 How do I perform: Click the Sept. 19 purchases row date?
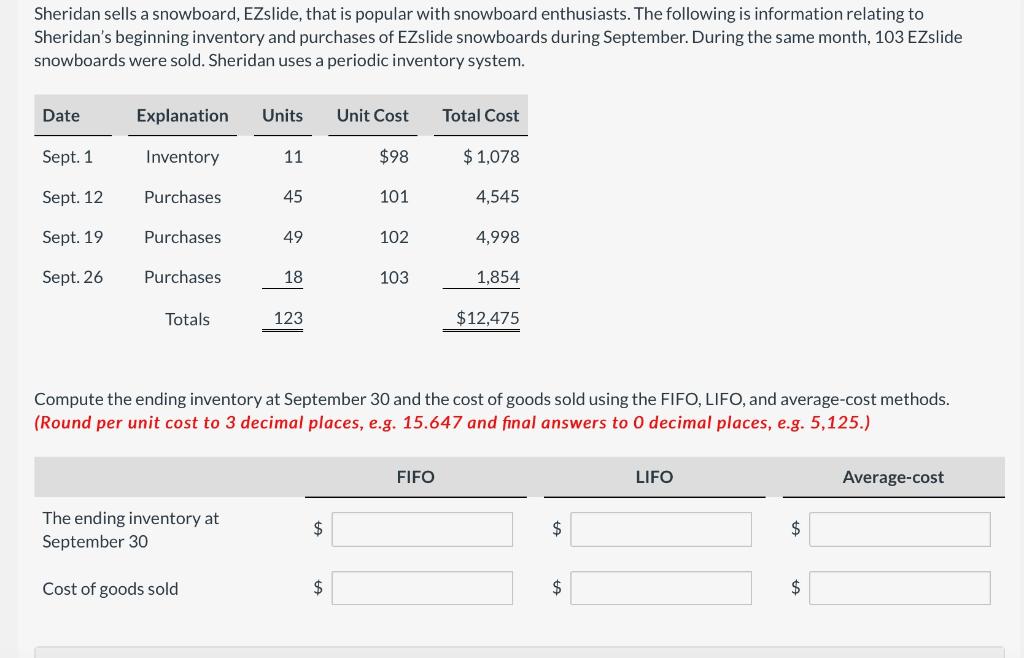point(72,237)
